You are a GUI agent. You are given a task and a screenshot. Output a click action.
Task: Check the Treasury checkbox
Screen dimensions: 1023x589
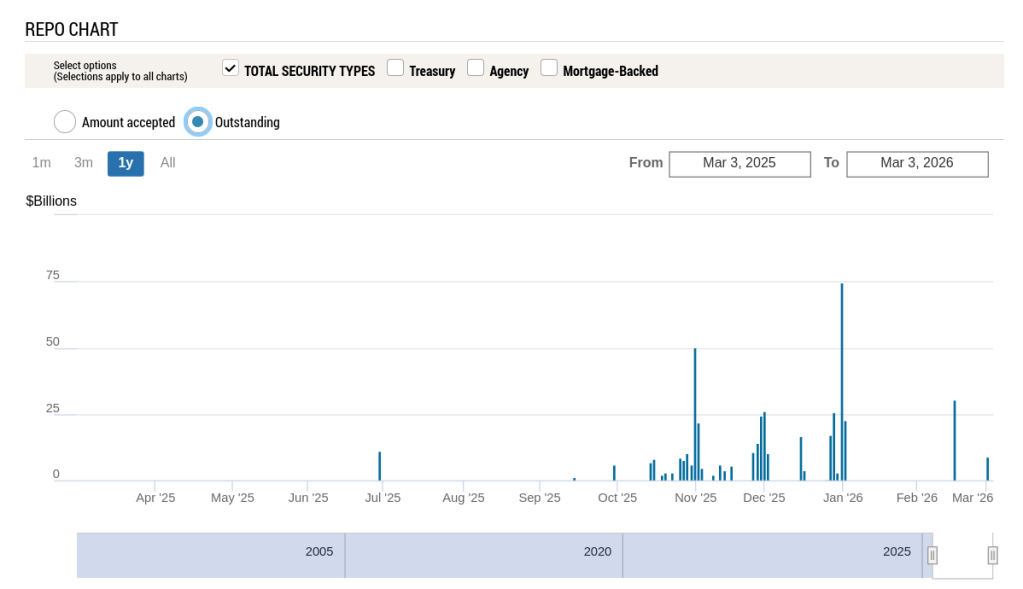(396, 68)
